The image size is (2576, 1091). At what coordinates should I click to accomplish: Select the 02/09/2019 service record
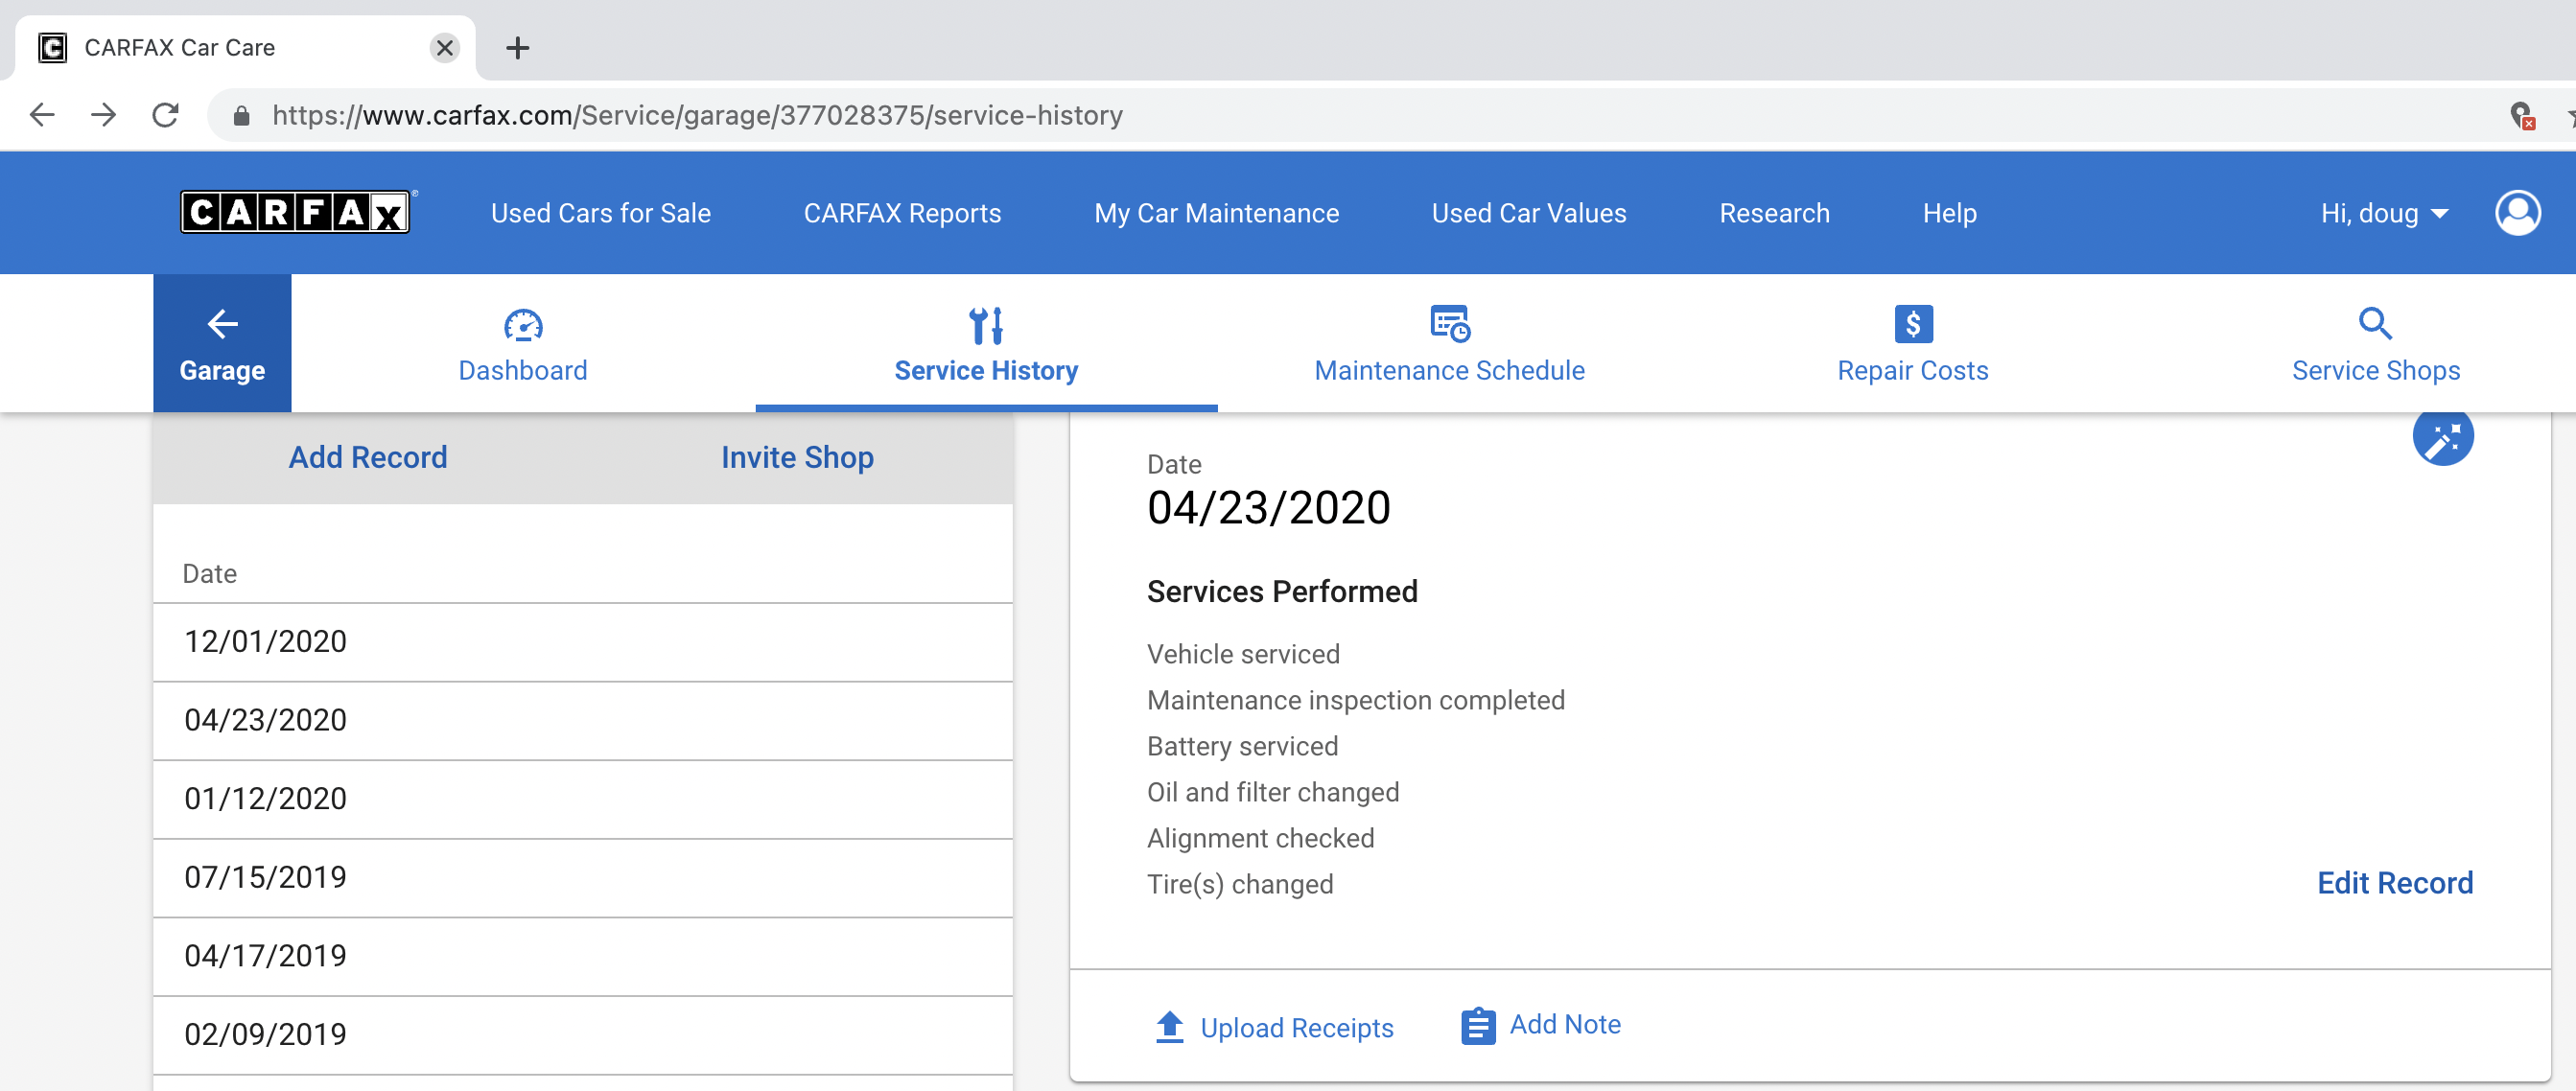click(583, 1034)
